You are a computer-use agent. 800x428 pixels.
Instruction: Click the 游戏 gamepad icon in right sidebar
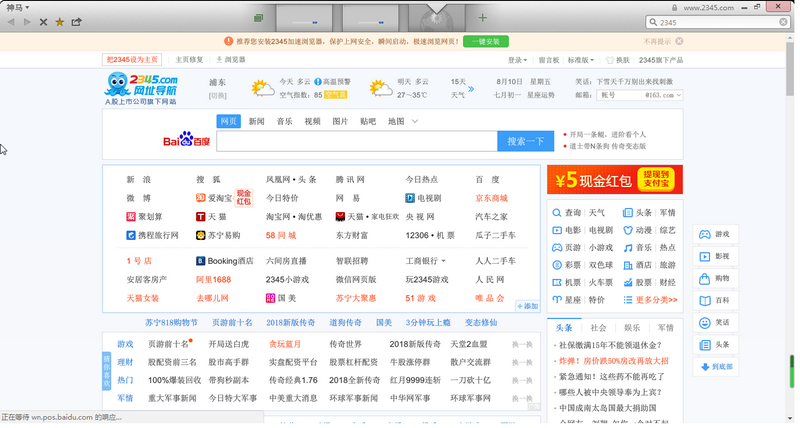(x=705, y=234)
